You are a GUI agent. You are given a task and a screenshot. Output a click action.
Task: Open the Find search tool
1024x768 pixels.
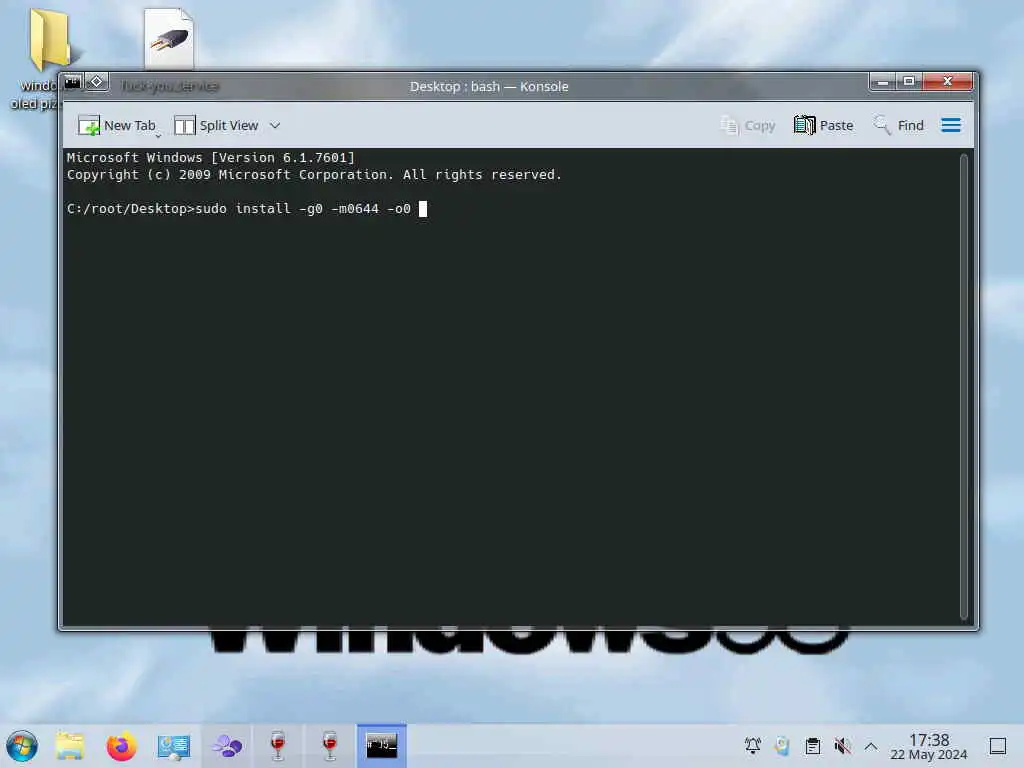pos(899,125)
